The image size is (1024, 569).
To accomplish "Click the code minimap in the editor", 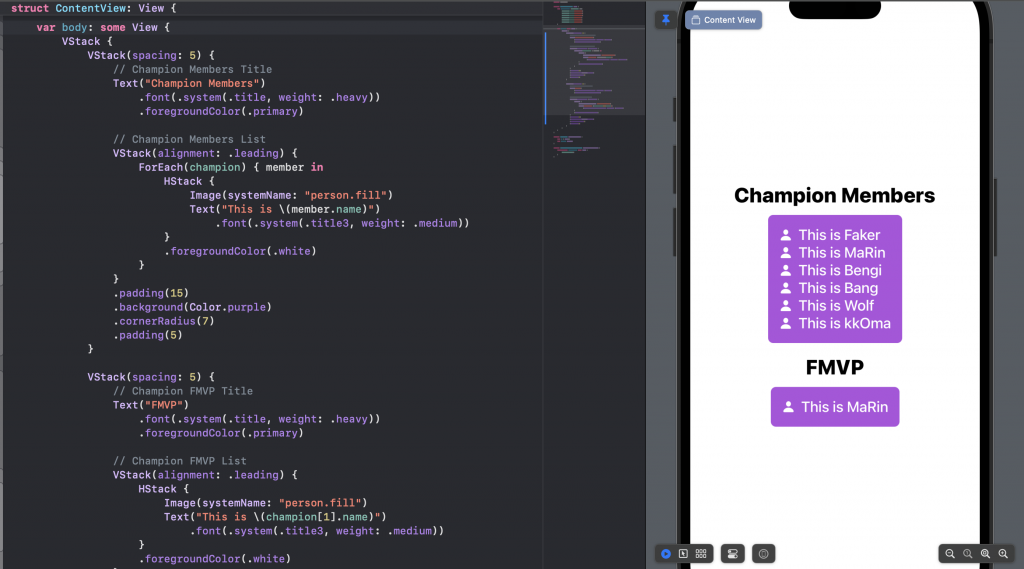I will coord(594,78).
